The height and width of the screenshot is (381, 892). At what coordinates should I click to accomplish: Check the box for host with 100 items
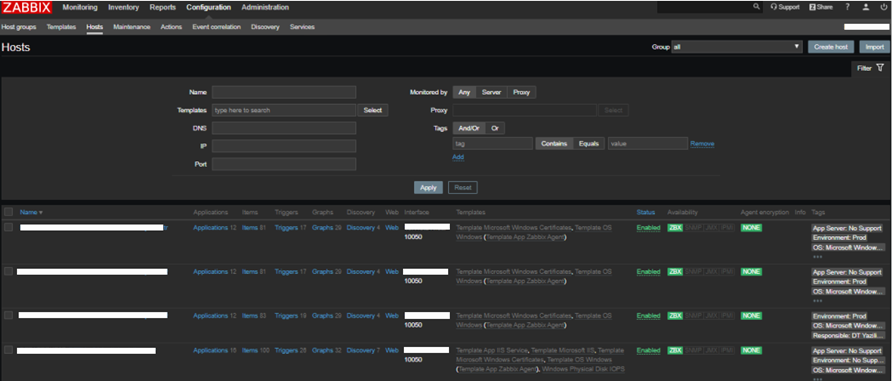click(x=9, y=349)
